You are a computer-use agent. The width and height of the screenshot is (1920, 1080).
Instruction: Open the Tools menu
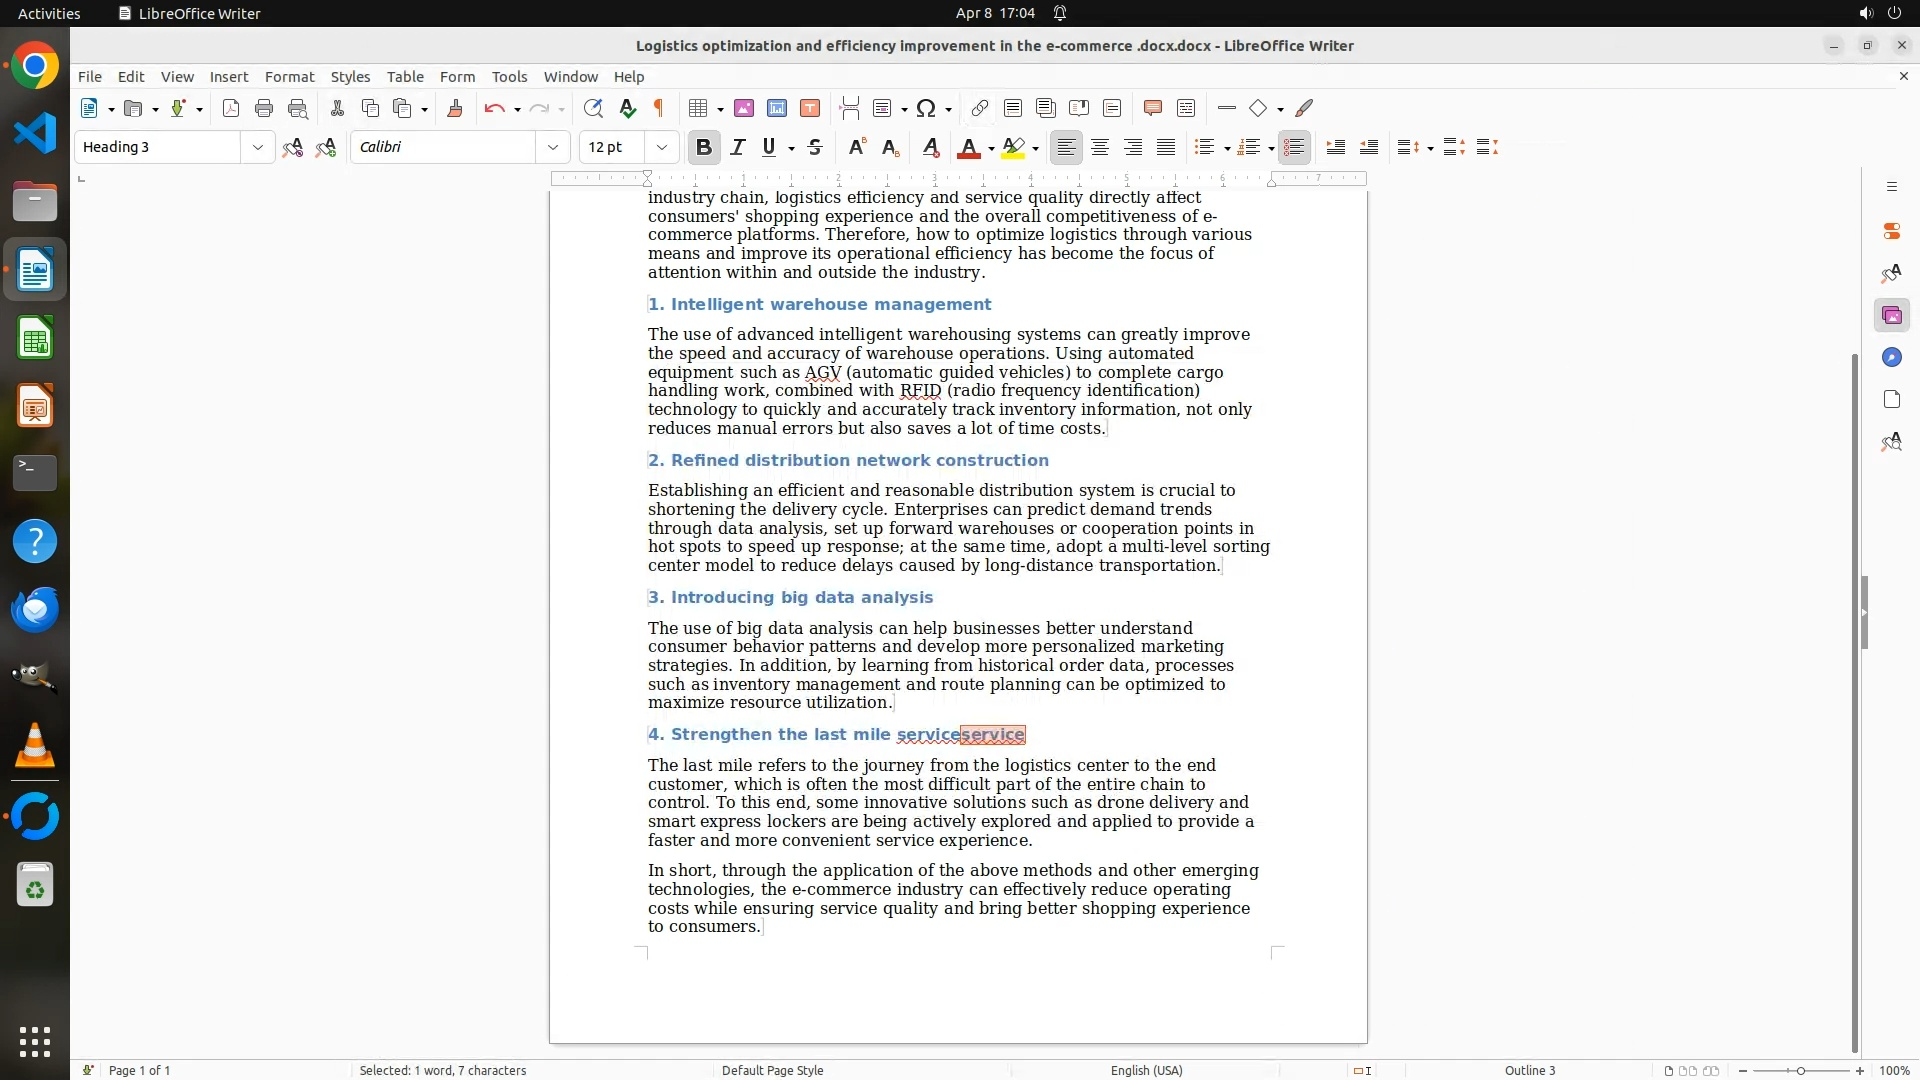pos(509,77)
